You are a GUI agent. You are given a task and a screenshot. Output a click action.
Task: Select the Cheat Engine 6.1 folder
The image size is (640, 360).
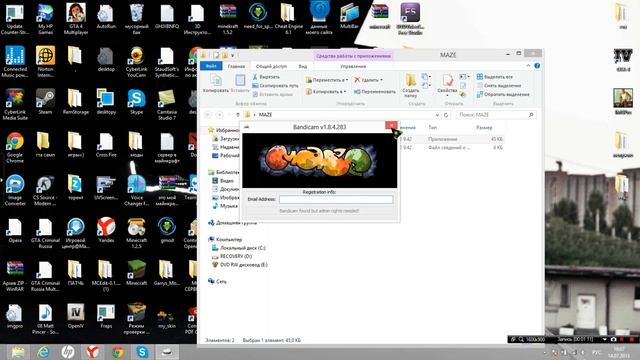point(289,18)
